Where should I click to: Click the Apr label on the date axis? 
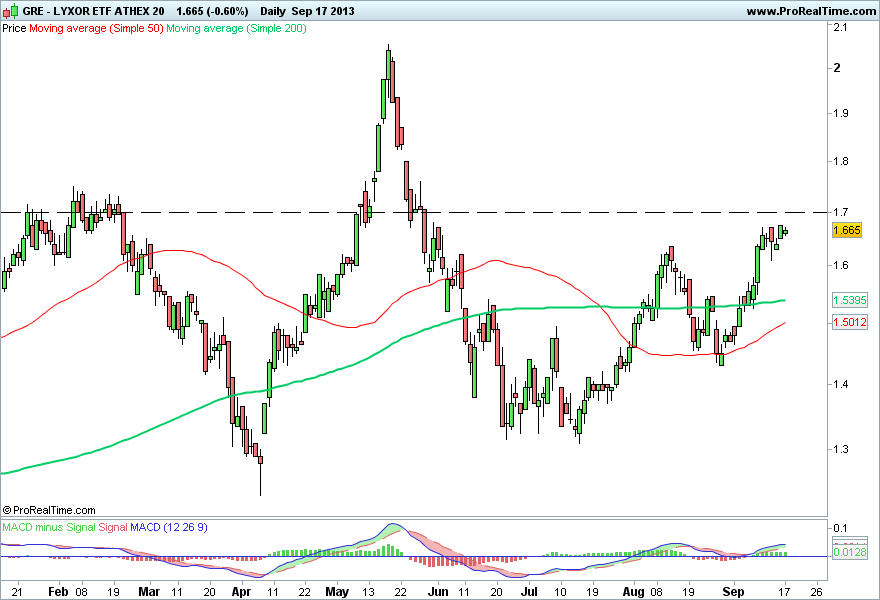[x=241, y=592]
